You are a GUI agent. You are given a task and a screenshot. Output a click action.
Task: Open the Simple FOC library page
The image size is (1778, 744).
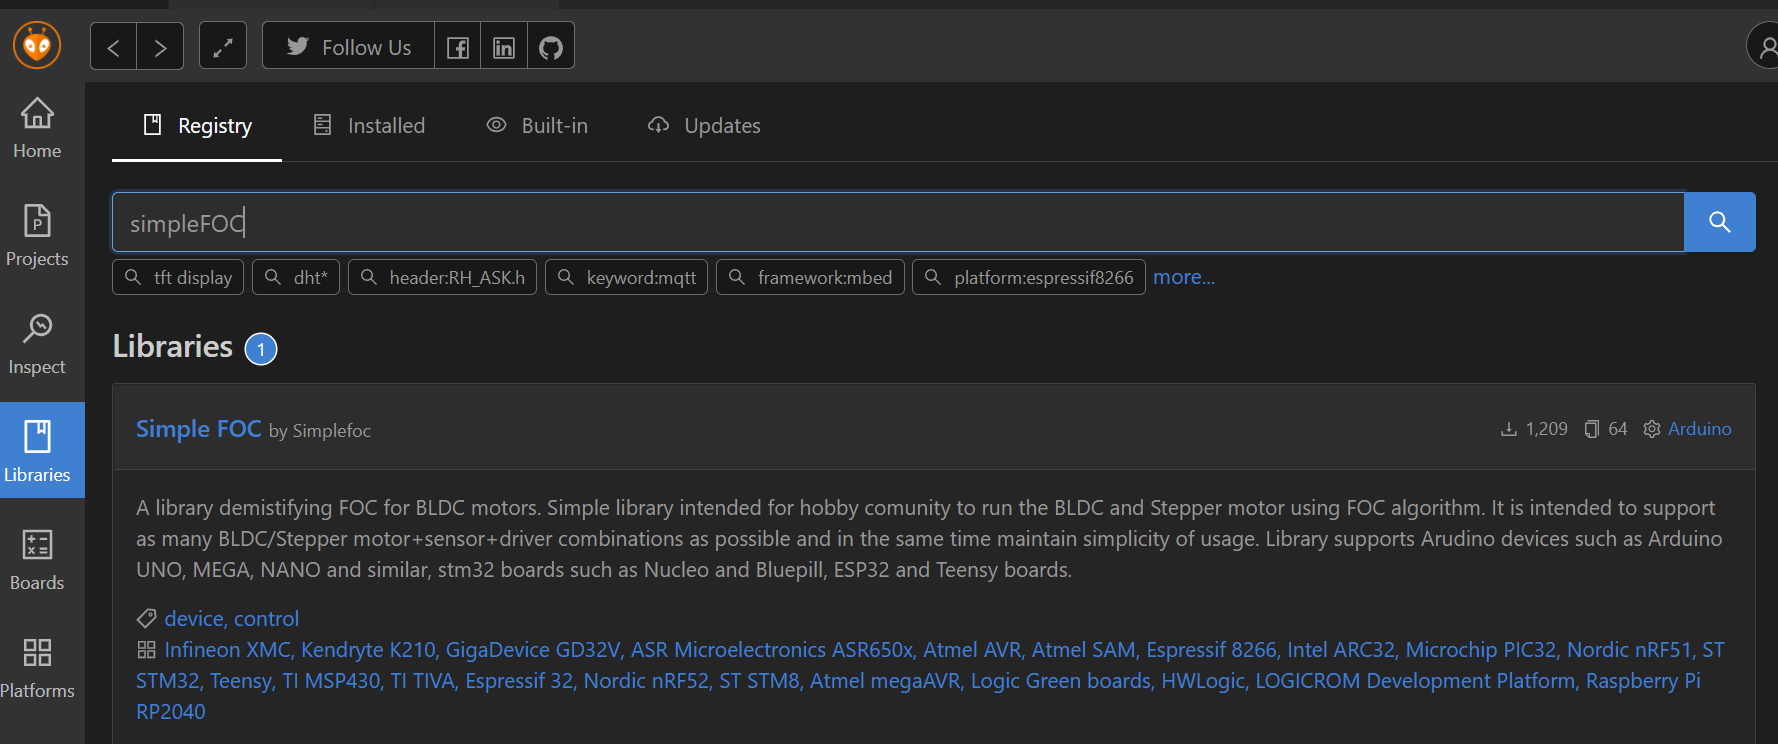point(198,429)
